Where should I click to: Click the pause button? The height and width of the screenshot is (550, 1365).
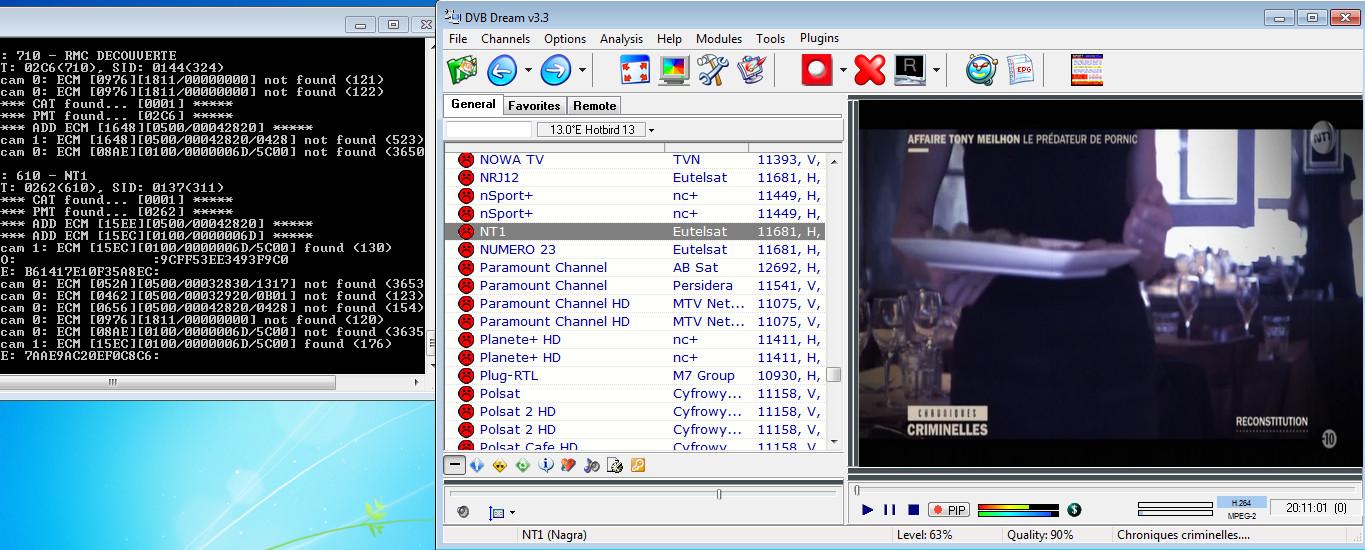point(890,510)
